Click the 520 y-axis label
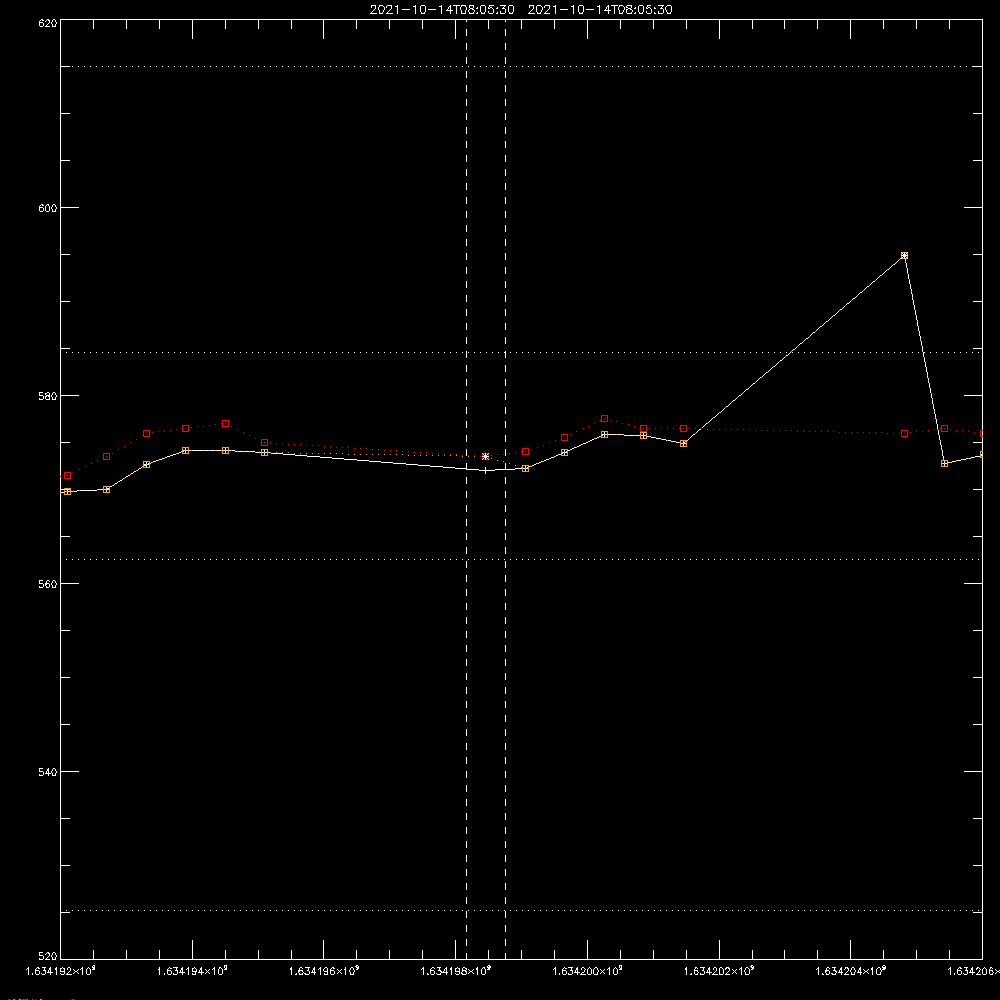 pos(48,956)
